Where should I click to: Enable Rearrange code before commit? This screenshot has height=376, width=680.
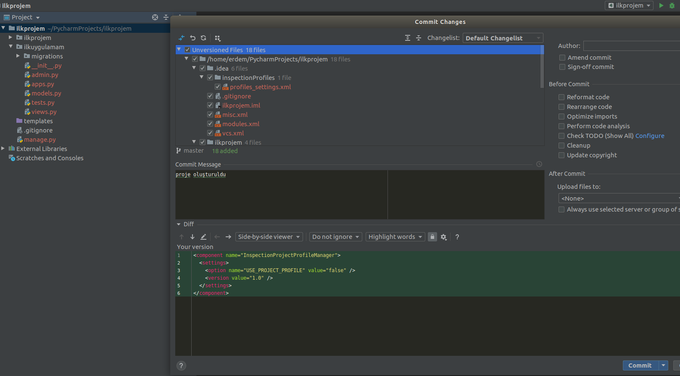pos(561,107)
